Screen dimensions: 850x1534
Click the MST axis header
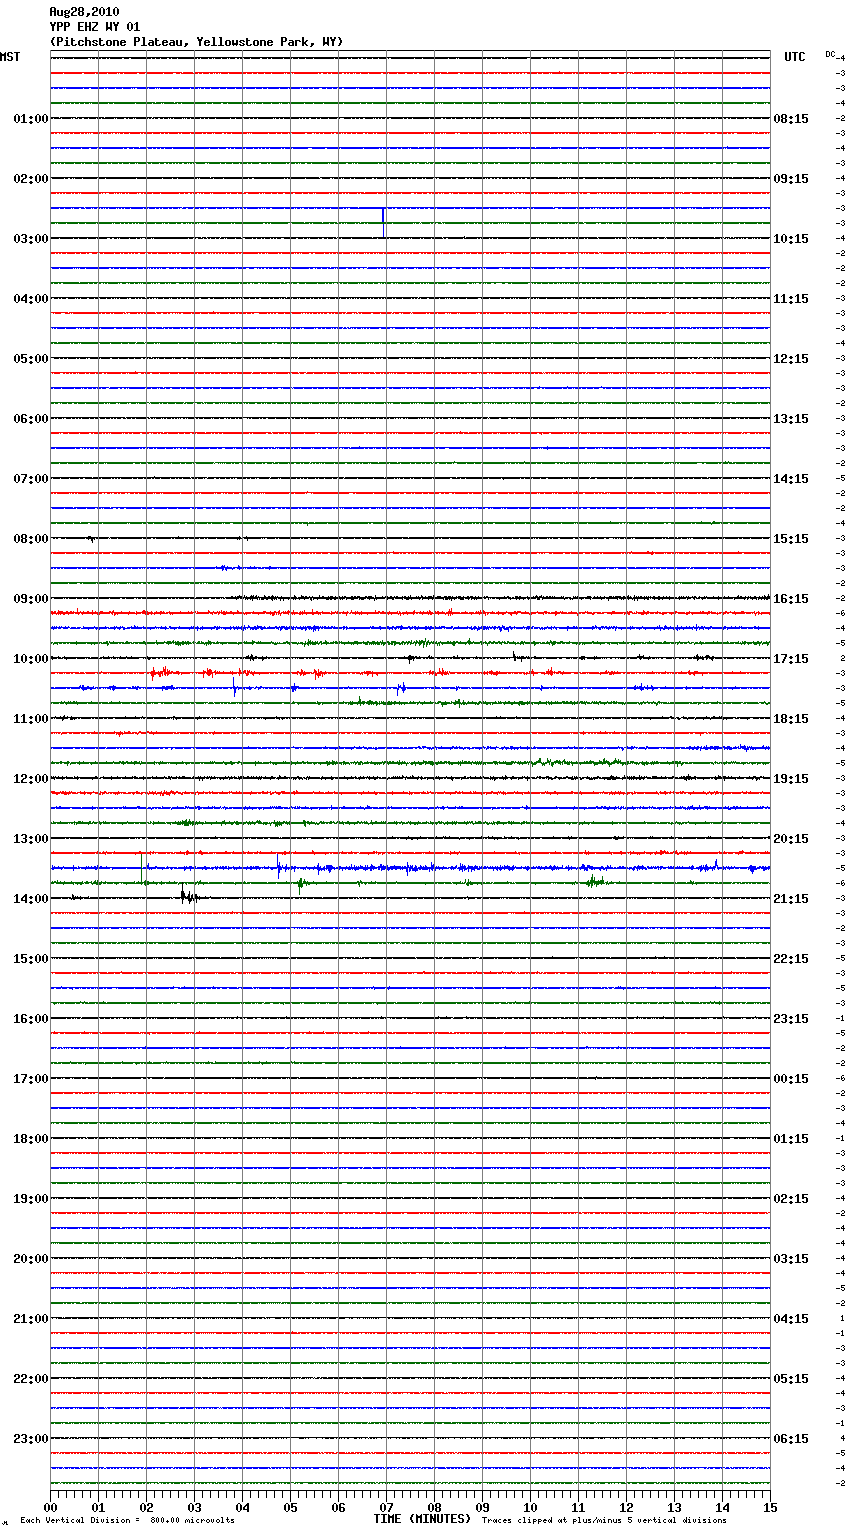10,57
